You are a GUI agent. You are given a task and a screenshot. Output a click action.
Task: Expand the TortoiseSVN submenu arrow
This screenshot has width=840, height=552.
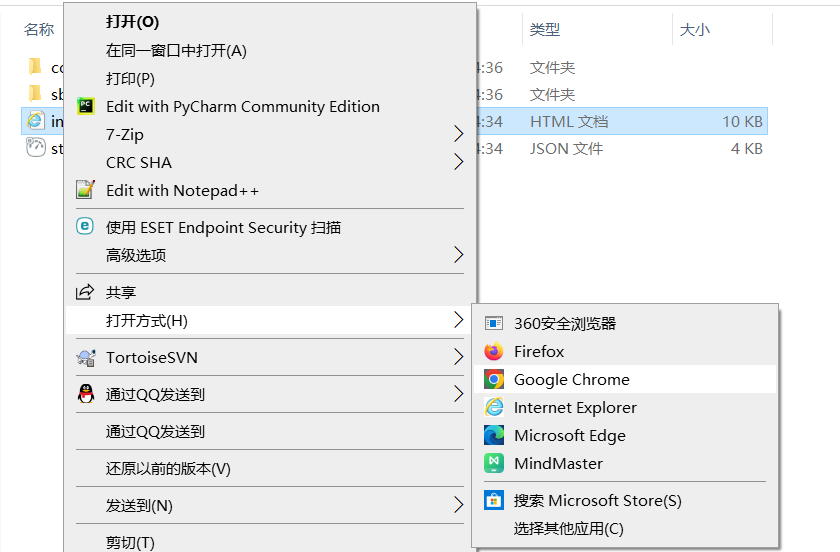coord(458,357)
